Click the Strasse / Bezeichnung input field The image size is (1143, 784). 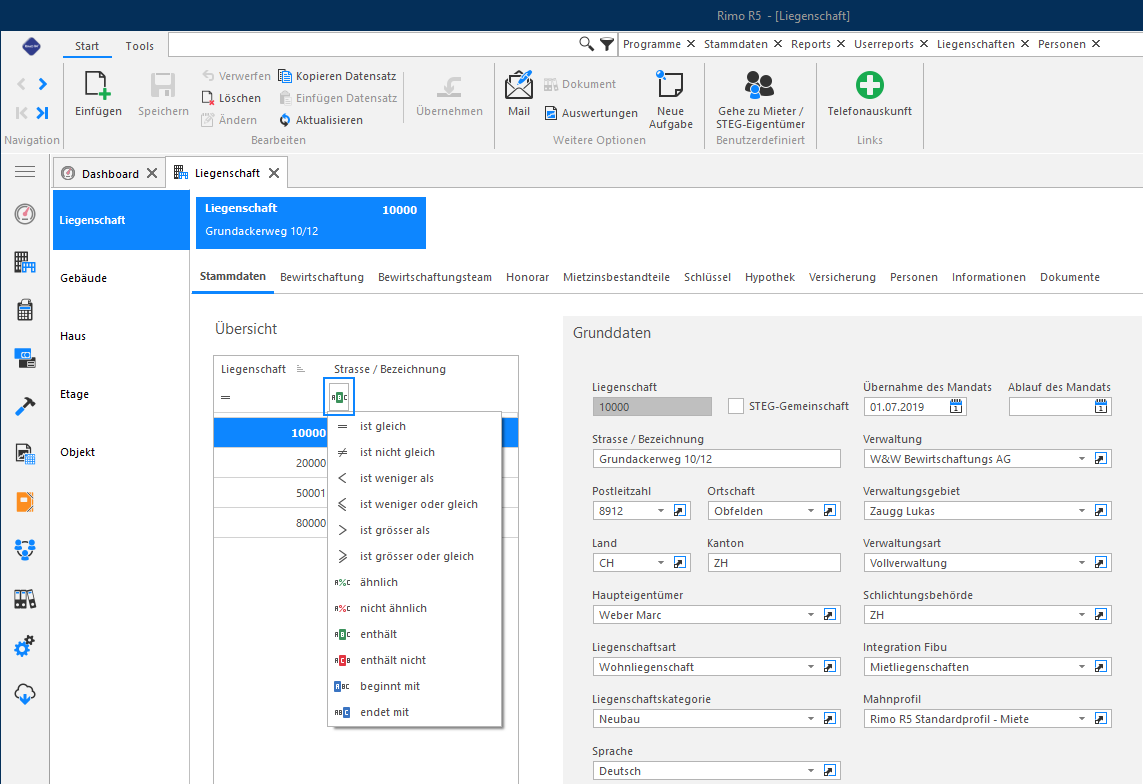click(x=716, y=459)
